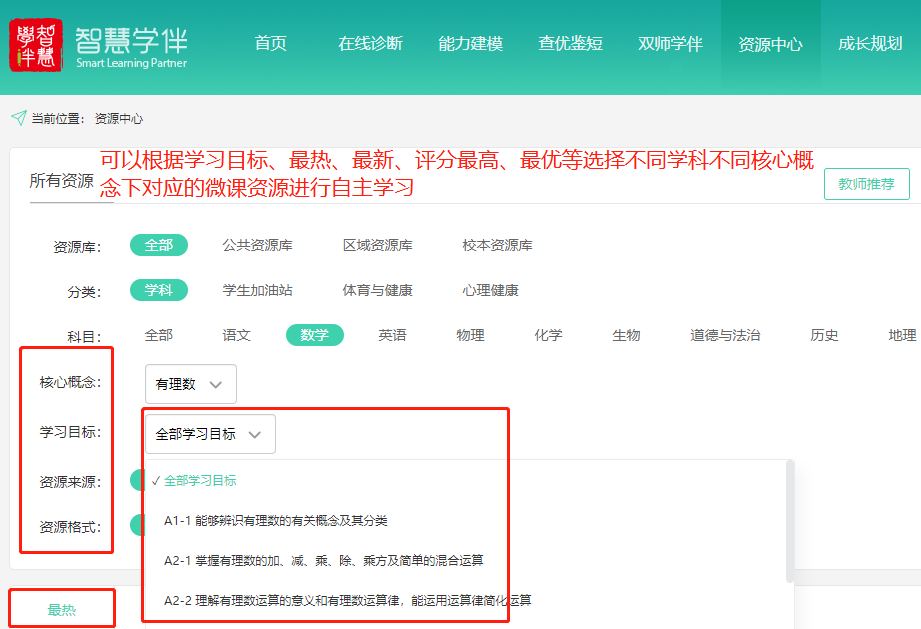
Task: Go to 能力建模 in top navigation
Action: 470,44
